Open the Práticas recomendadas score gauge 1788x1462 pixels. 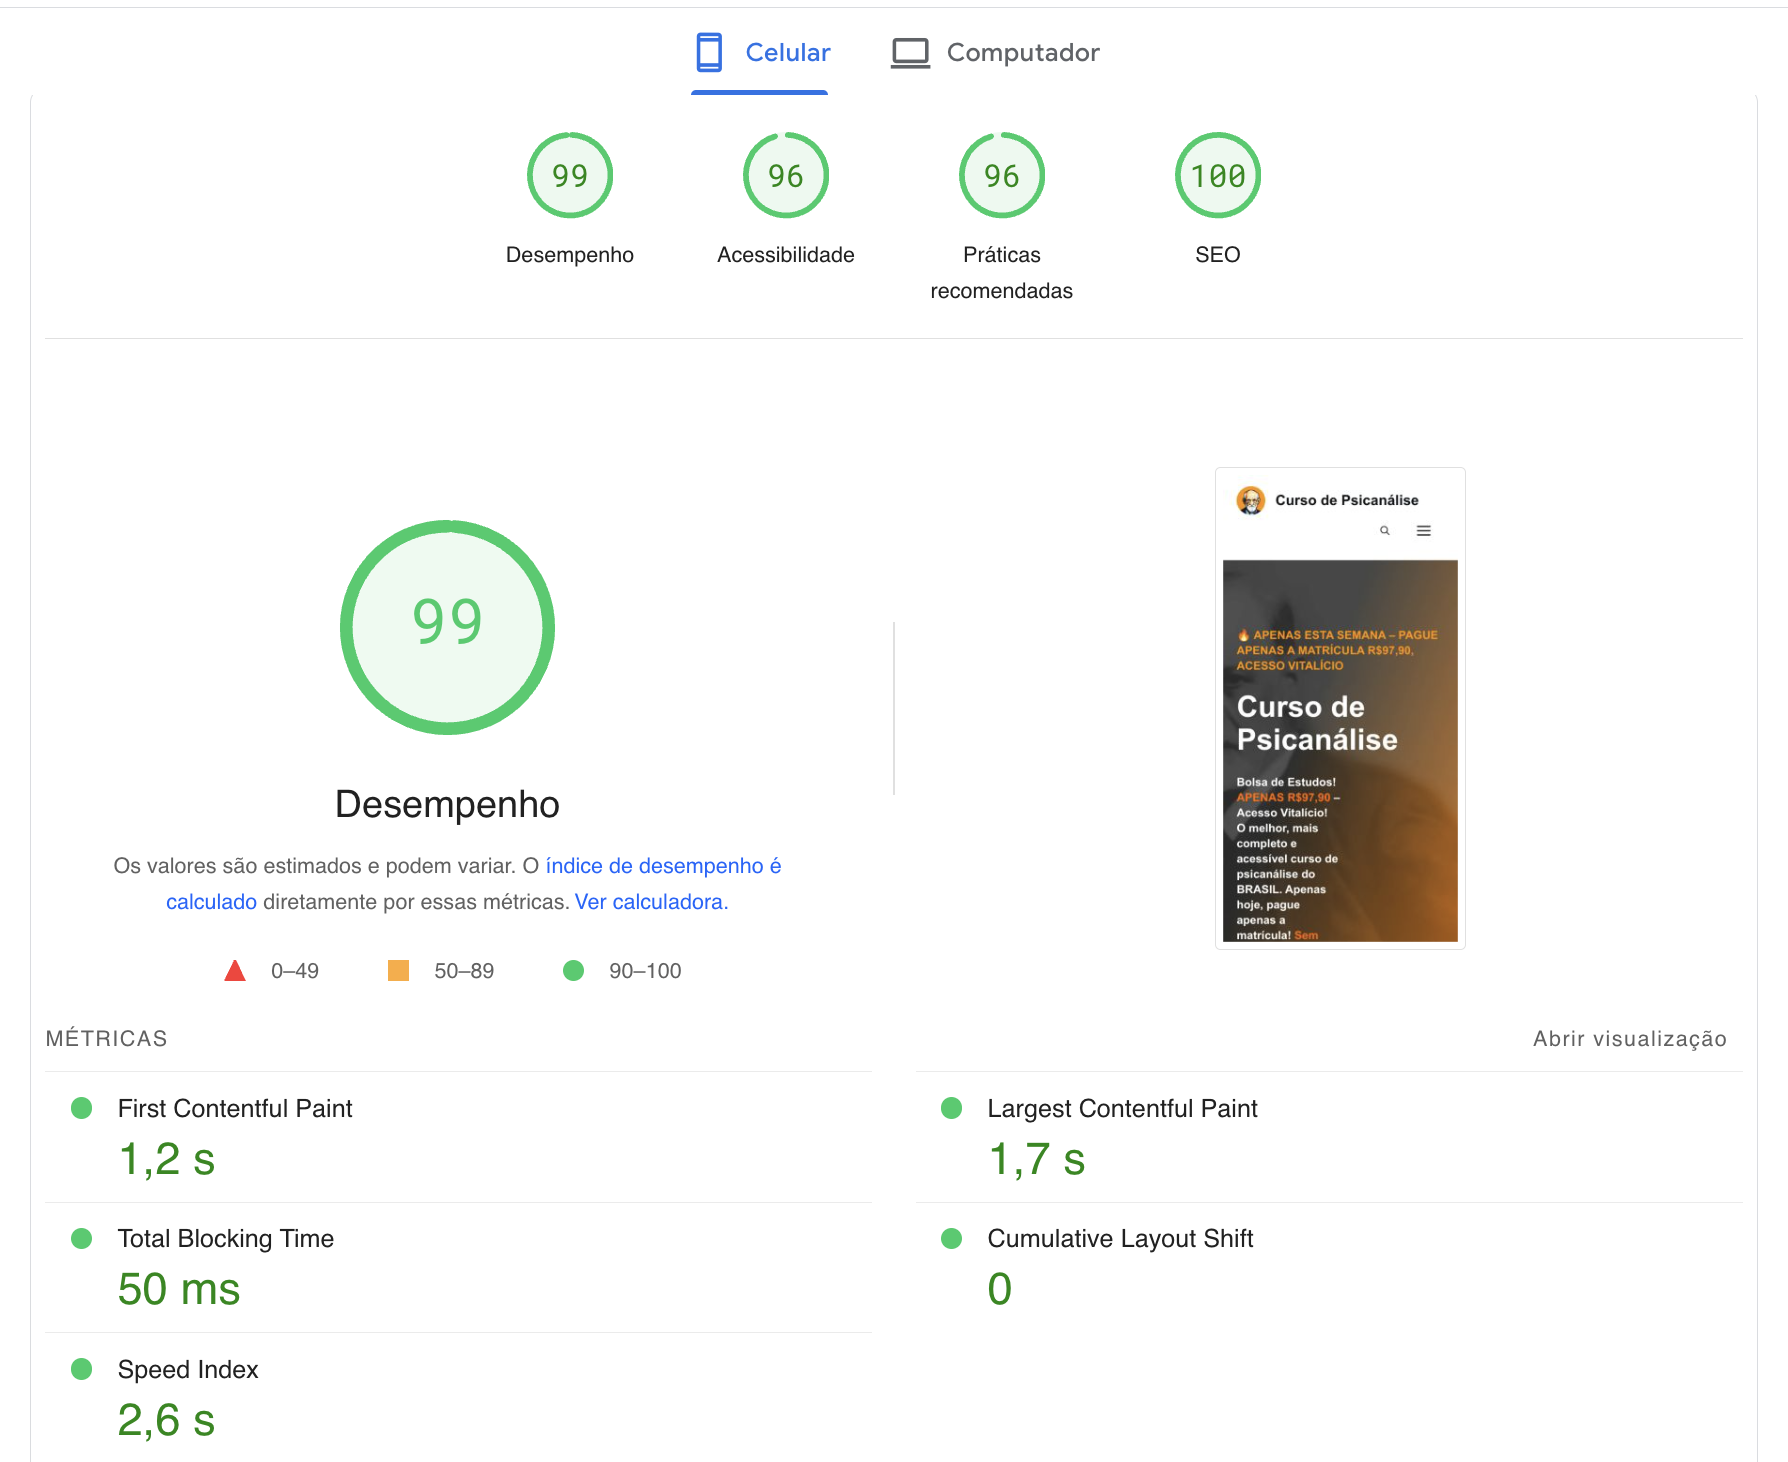(1002, 175)
